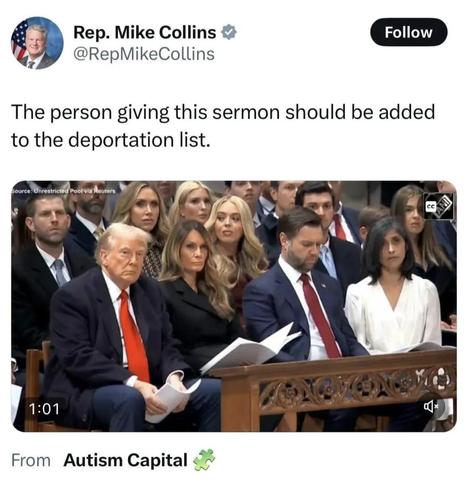Follow Rep. Mike Collins
468x492 pixels.
[409, 32]
